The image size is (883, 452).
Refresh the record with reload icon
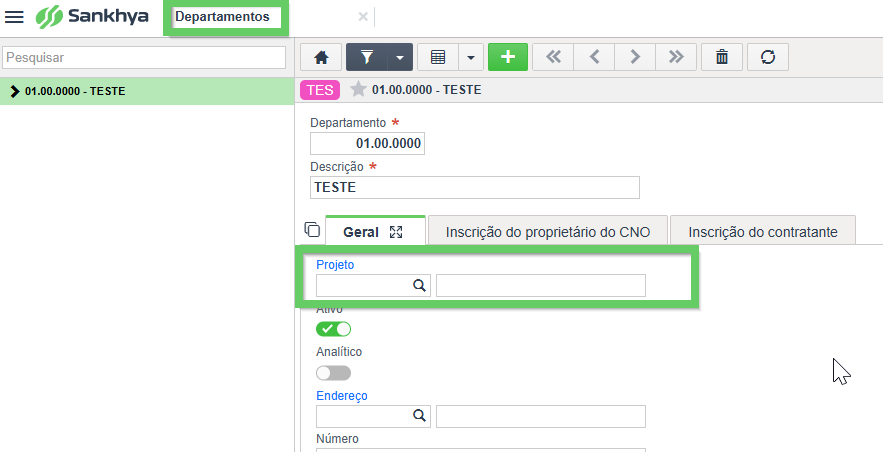click(768, 57)
